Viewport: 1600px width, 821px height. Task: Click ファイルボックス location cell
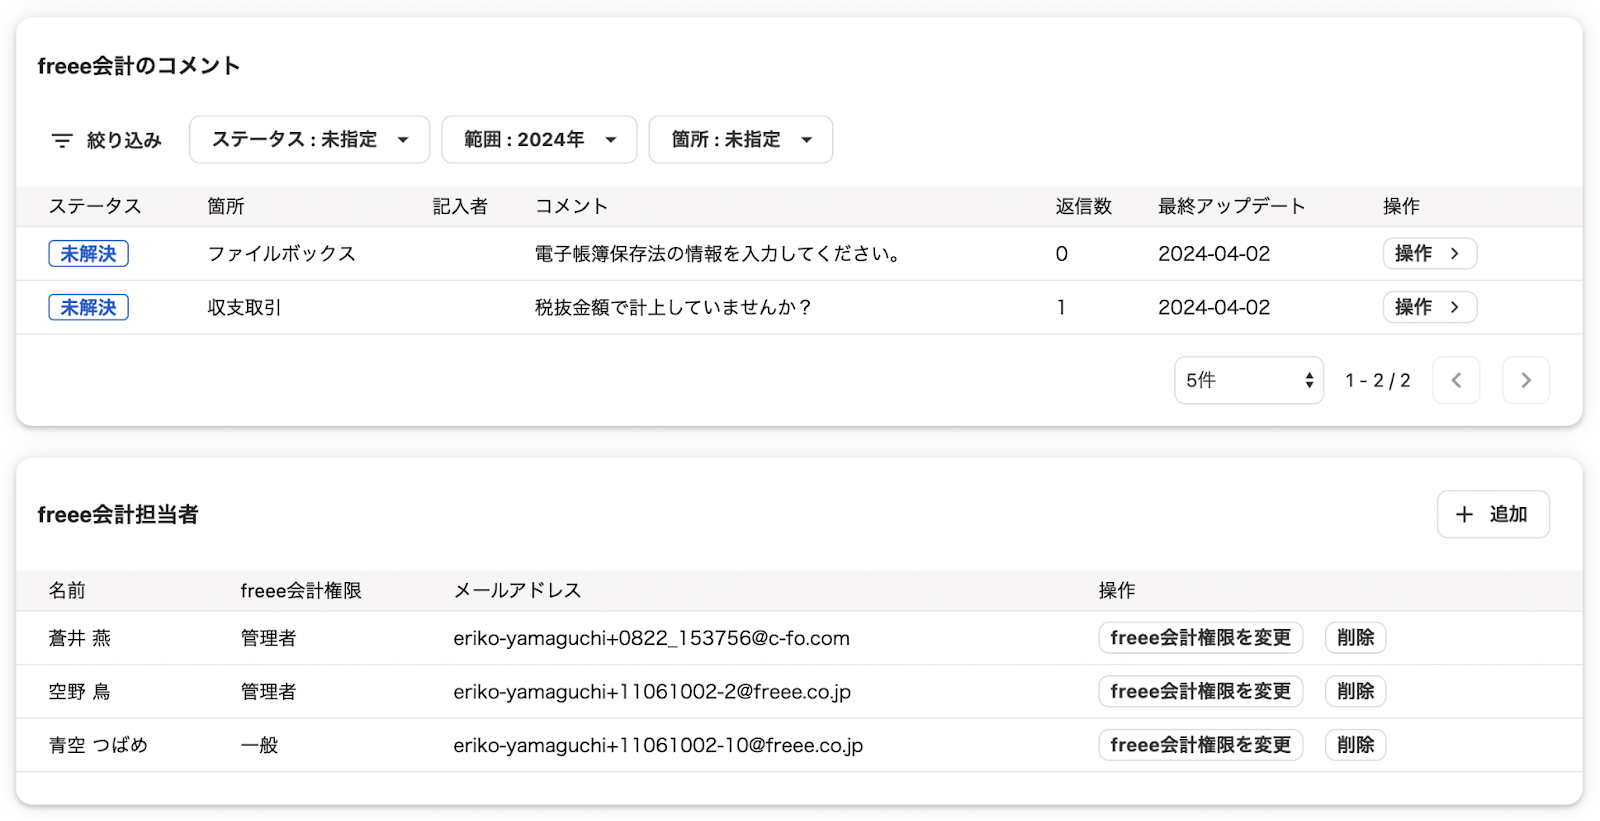click(x=281, y=254)
